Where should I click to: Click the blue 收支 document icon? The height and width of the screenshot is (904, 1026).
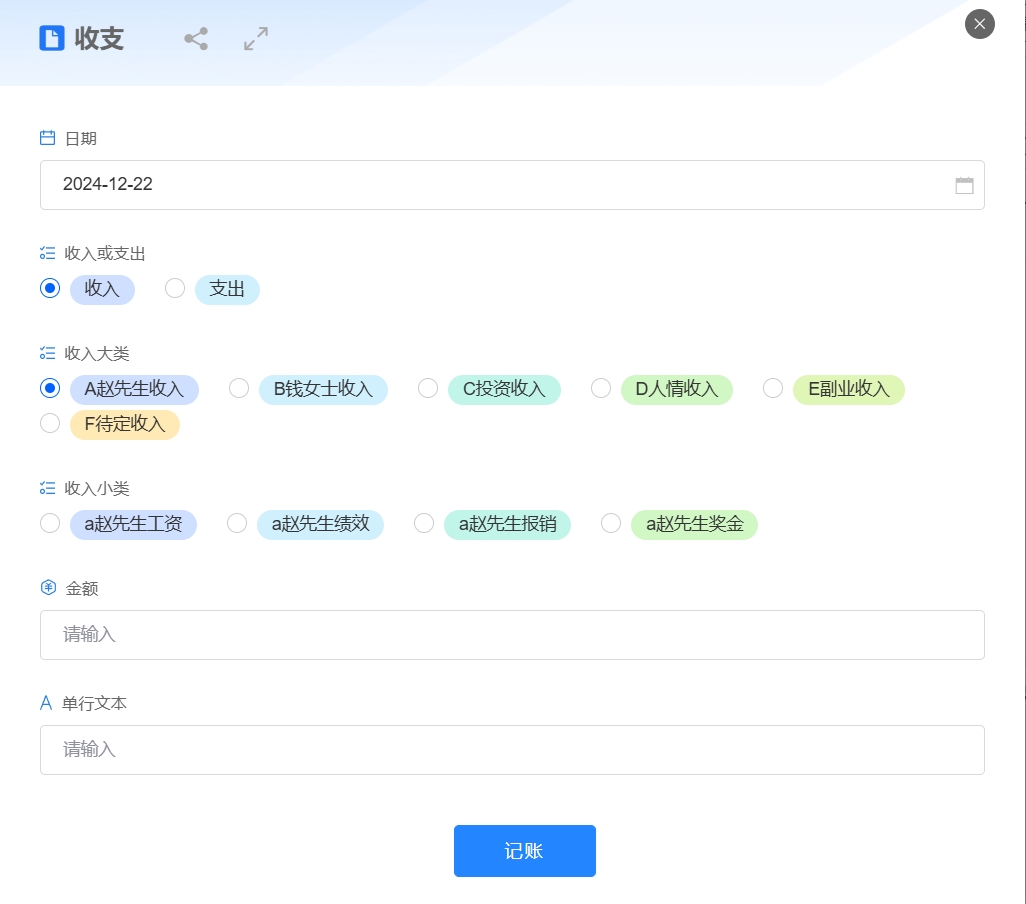[x=51, y=38]
